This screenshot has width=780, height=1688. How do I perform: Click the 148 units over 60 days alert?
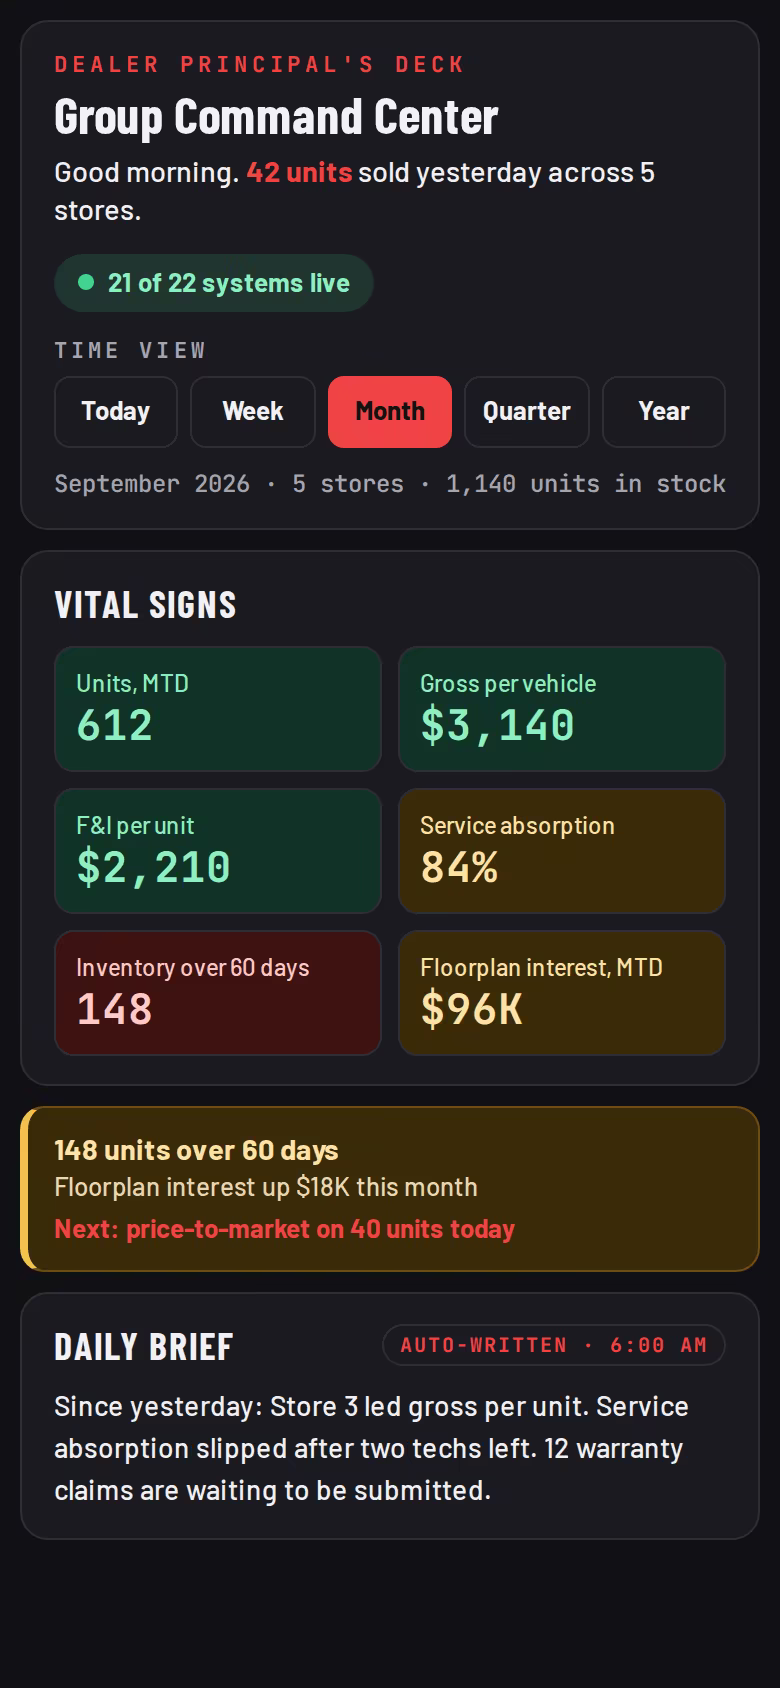coord(390,1189)
